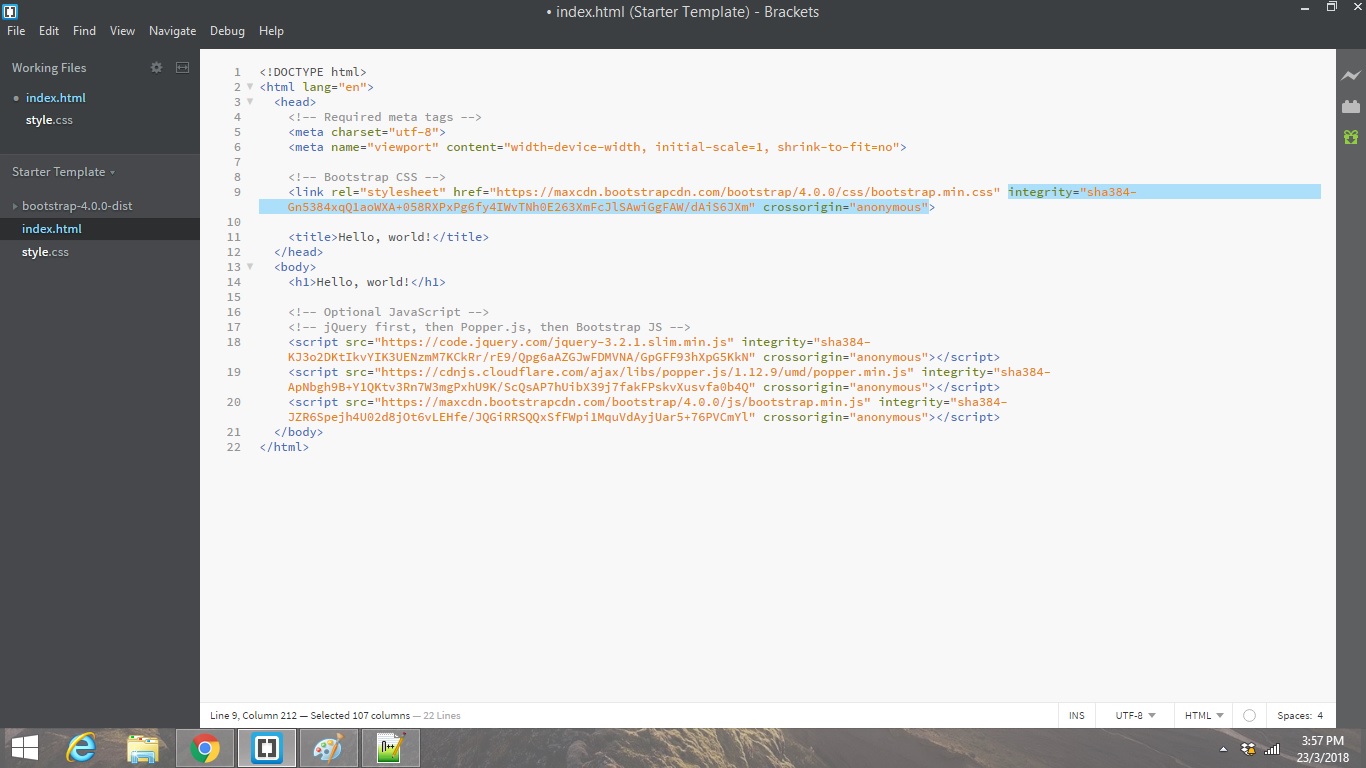Image resolution: width=1366 pixels, height=768 pixels.
Task: Open Notepad++ taskbar icon
Action: tap(390, 748)
